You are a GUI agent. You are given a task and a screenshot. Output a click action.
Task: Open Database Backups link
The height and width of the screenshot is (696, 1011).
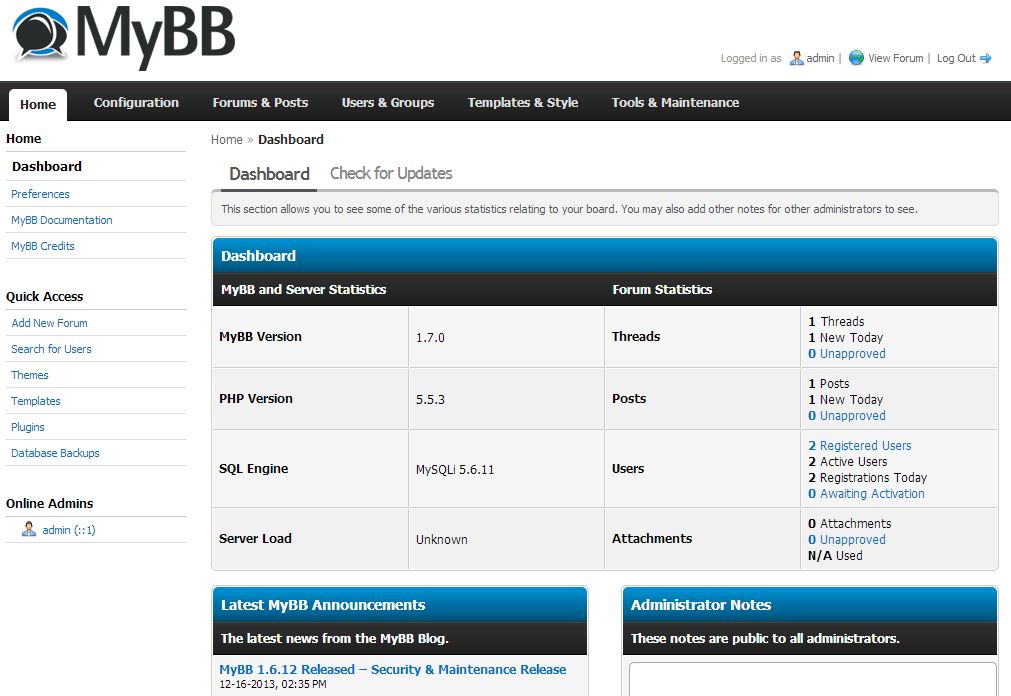pos(55,453)
